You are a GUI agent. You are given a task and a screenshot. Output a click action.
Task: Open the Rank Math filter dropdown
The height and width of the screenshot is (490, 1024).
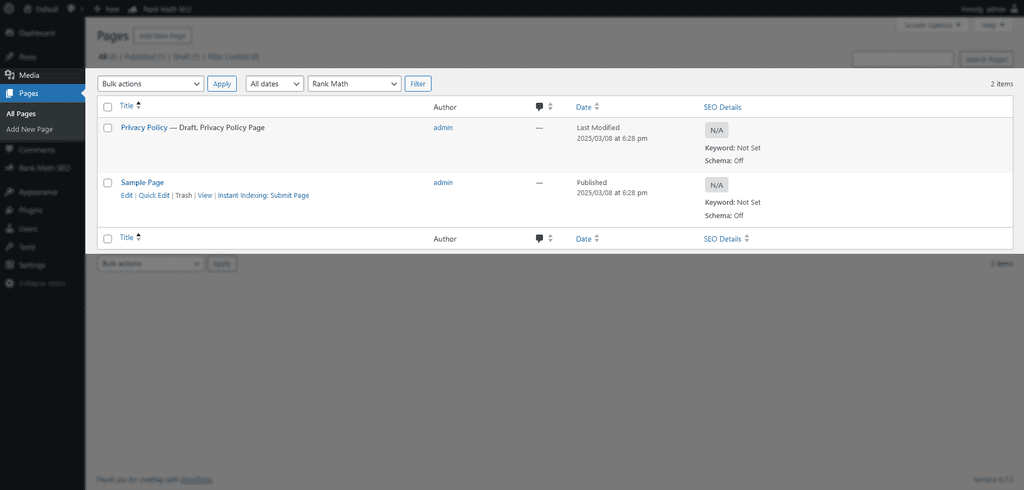click(354, 84)
